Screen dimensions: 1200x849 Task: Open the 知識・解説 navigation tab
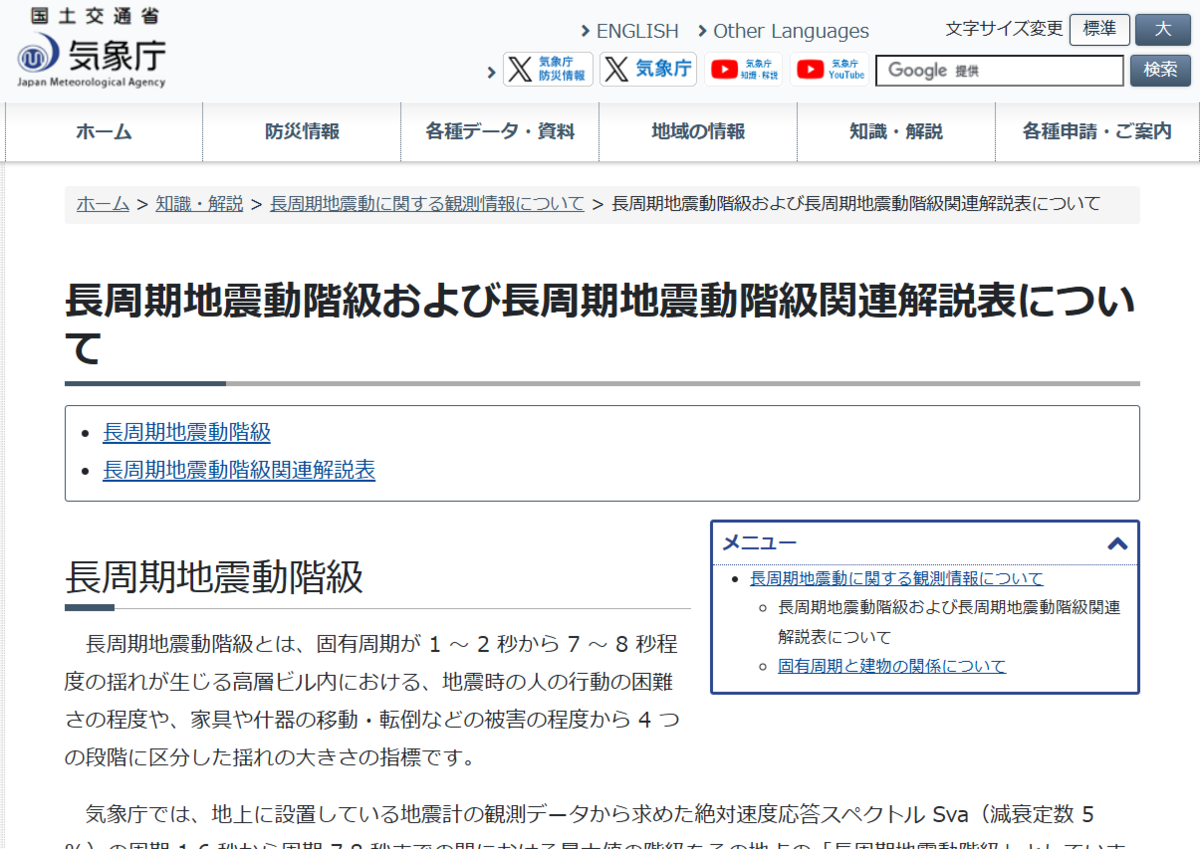click(896, 132)
